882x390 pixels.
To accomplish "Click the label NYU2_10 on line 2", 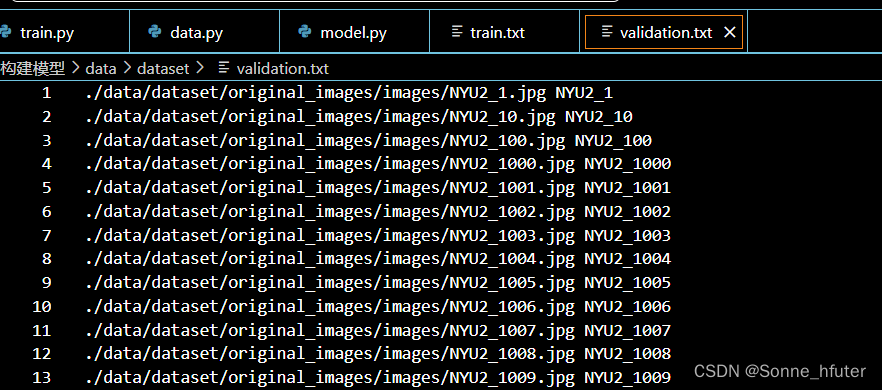I will tap(599, 116).
